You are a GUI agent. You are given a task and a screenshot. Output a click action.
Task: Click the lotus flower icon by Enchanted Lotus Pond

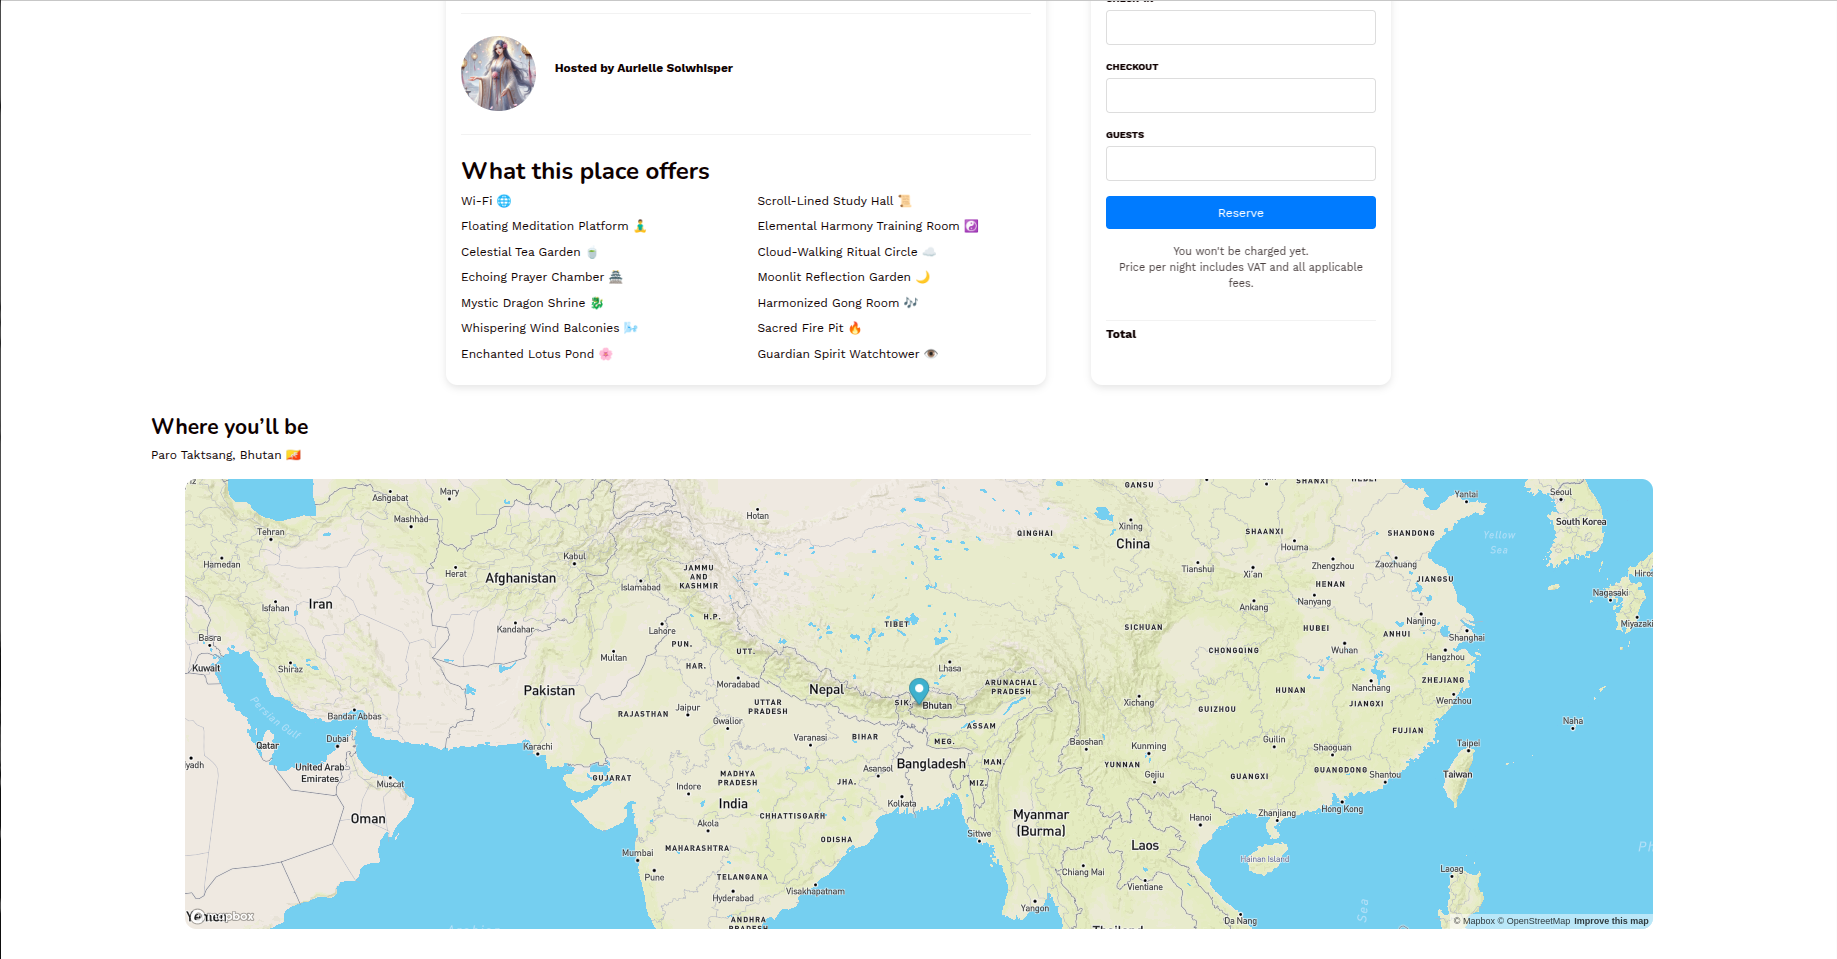coord(605,354)
